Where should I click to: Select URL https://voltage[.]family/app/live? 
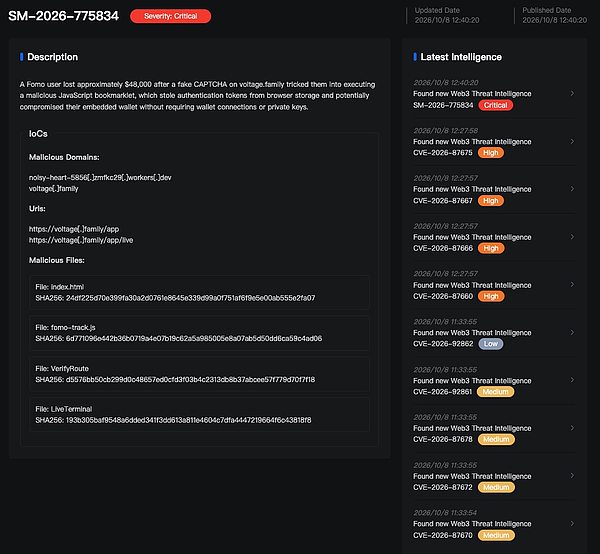pos(81,240)
